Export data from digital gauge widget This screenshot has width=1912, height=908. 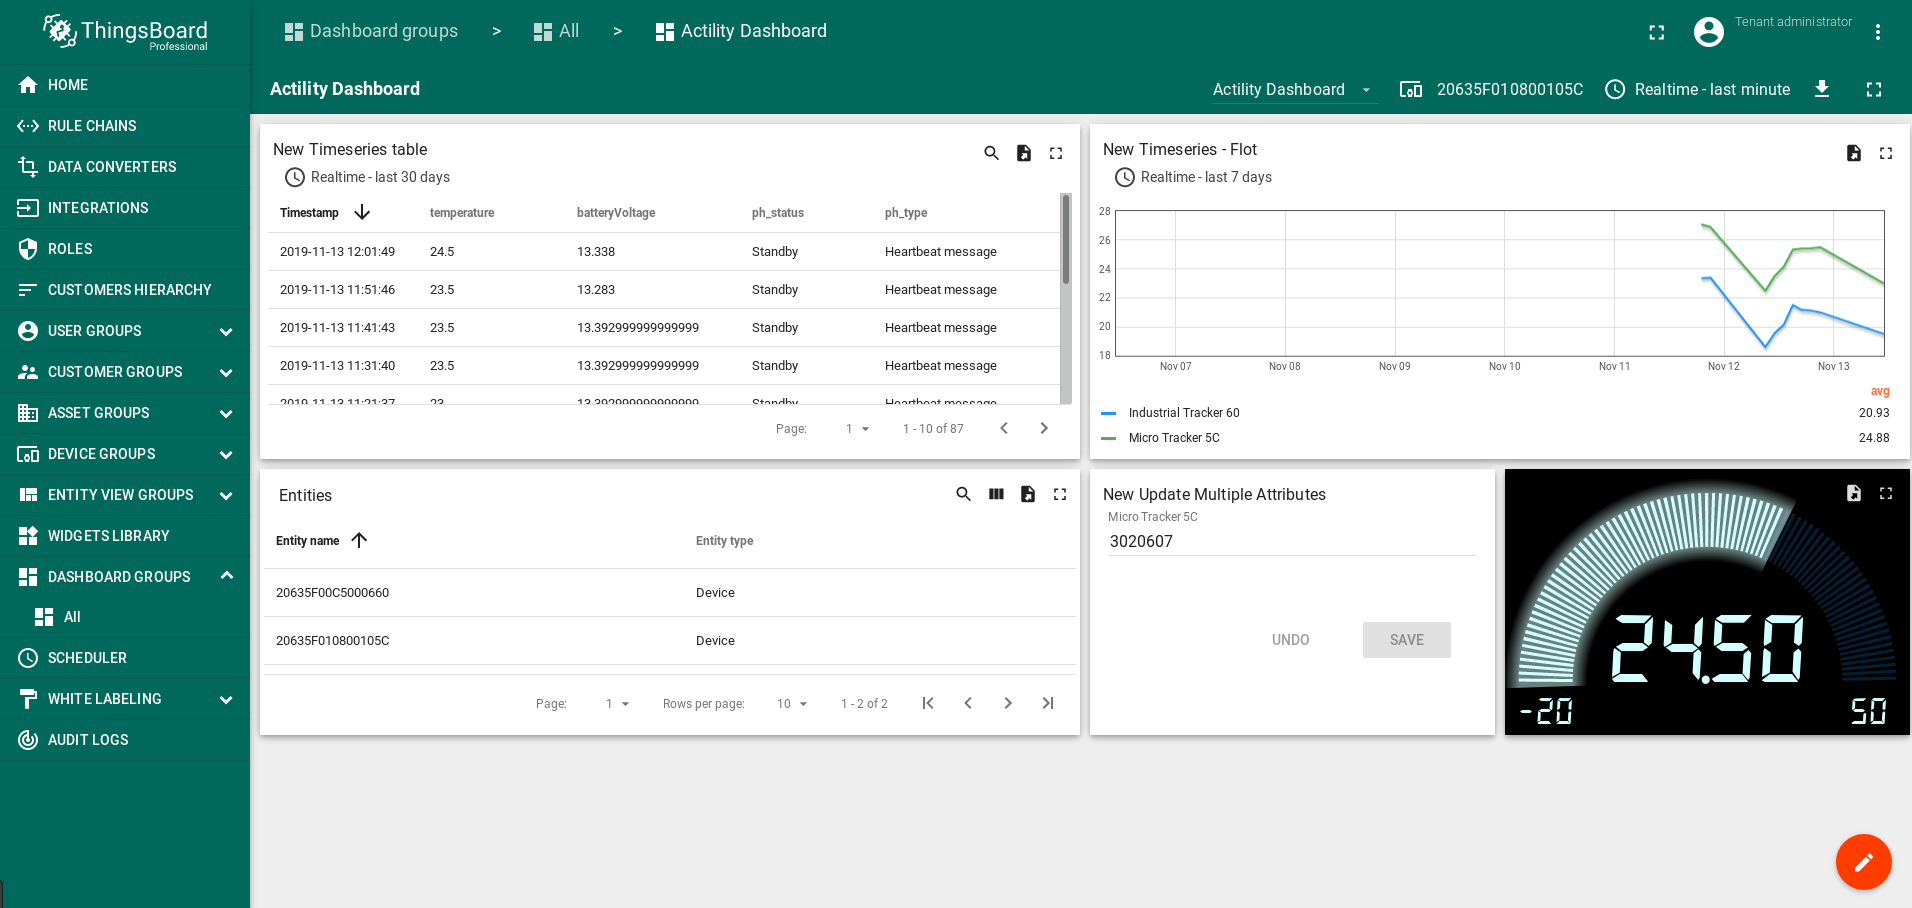click(1854, 493)
